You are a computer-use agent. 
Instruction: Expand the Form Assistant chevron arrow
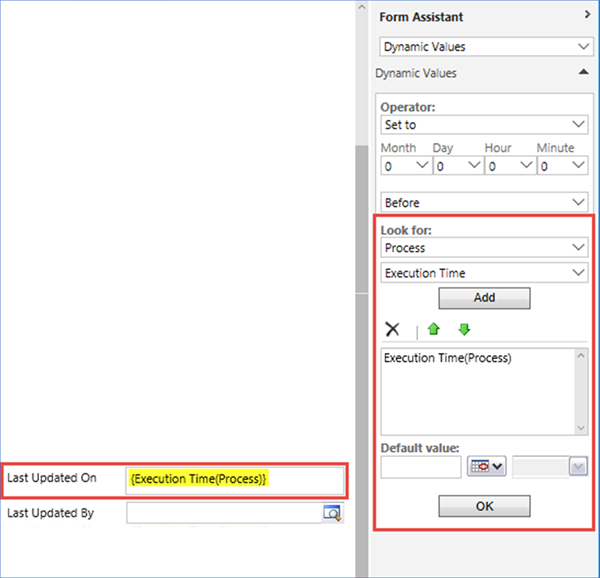[587, 16]
